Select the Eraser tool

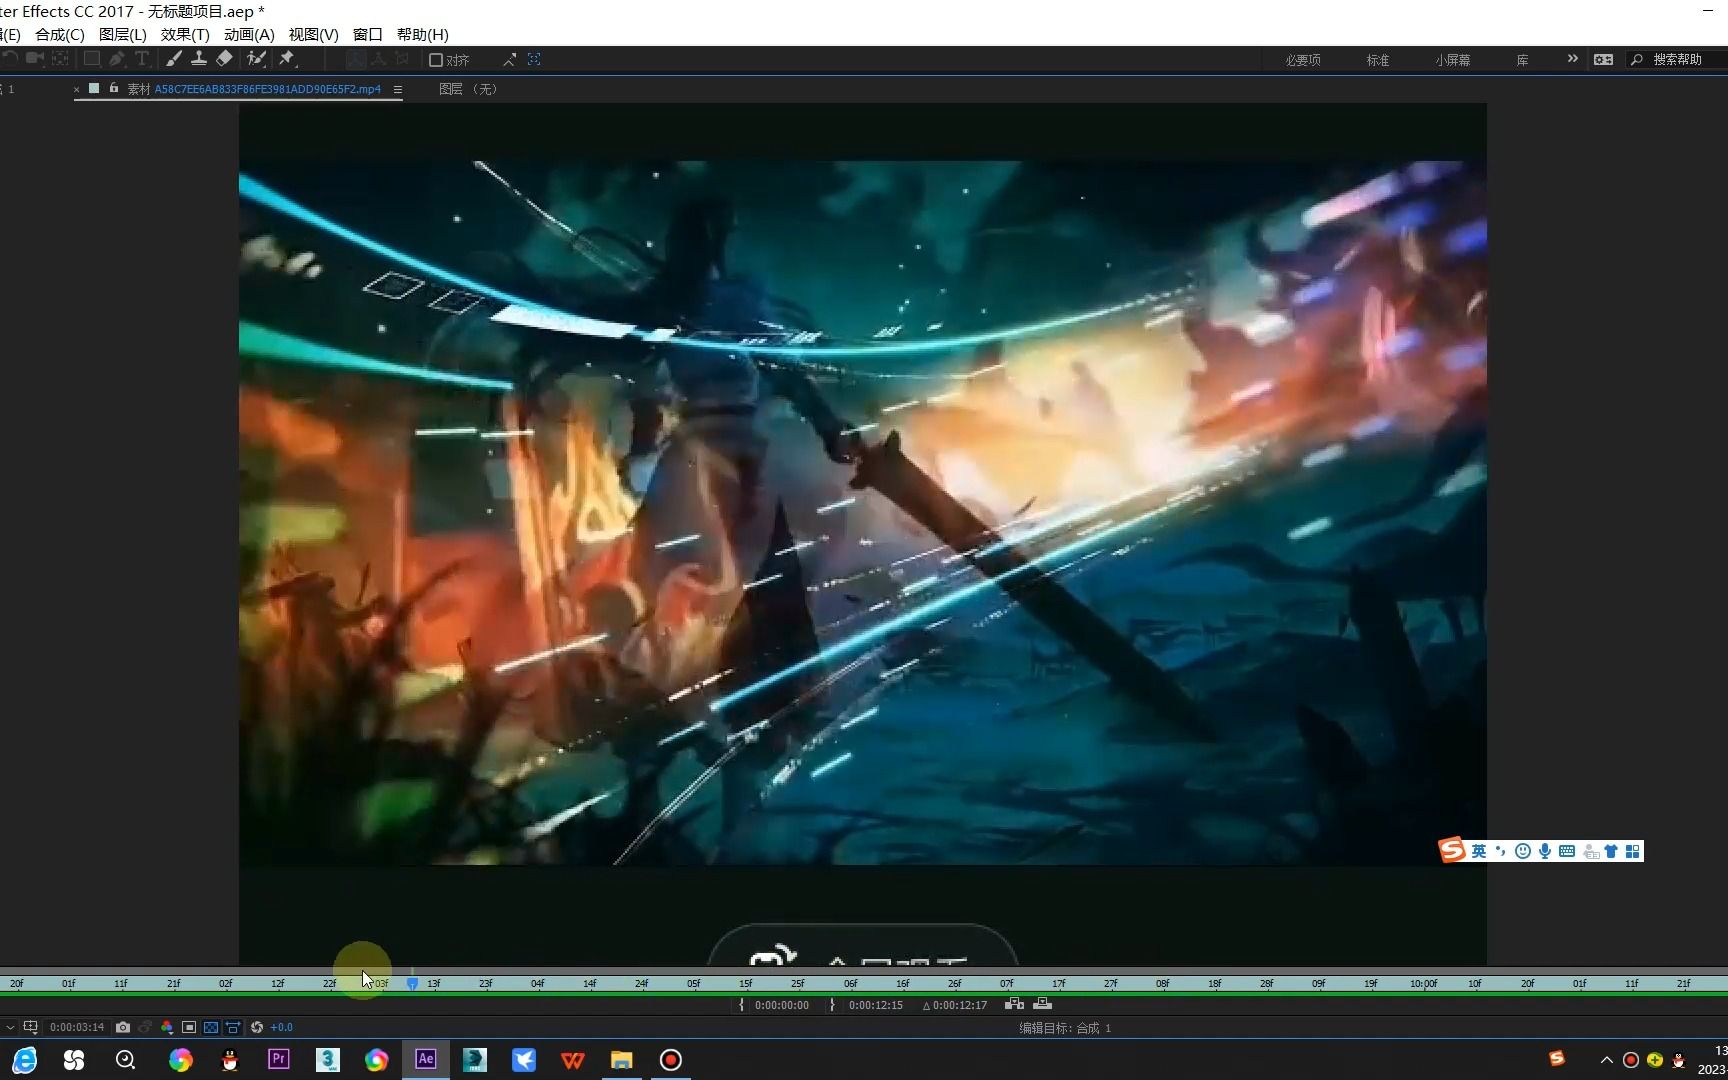224,59
